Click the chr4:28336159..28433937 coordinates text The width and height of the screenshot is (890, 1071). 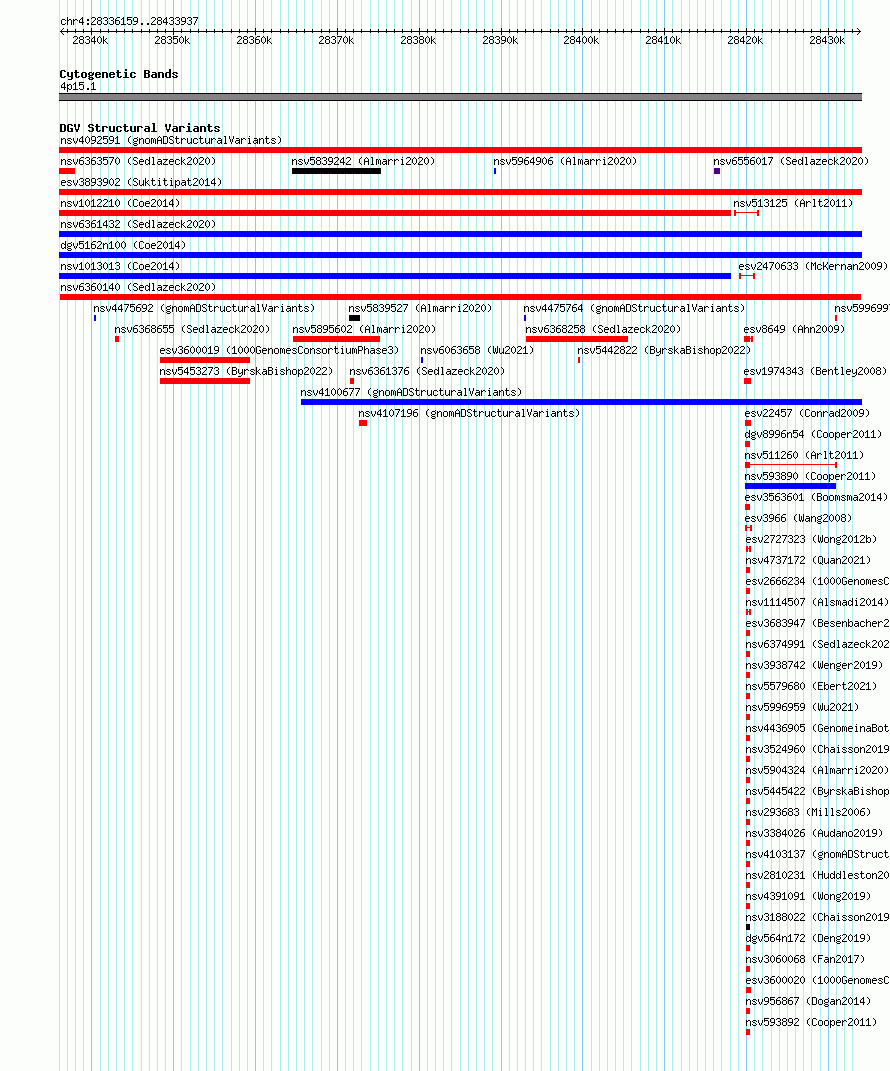pos(129,21)
